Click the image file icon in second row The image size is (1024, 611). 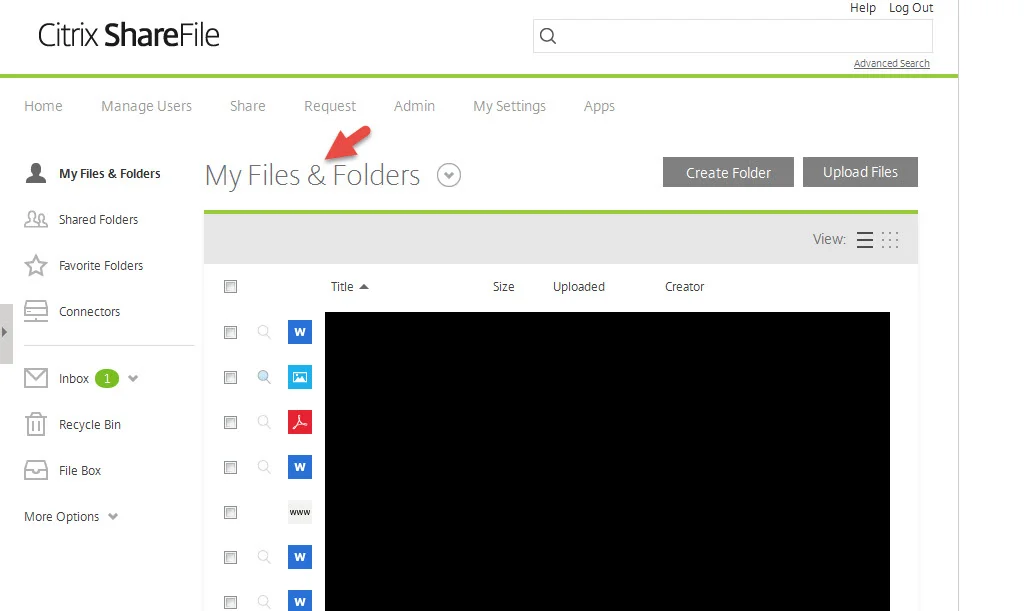pos(300,377)
